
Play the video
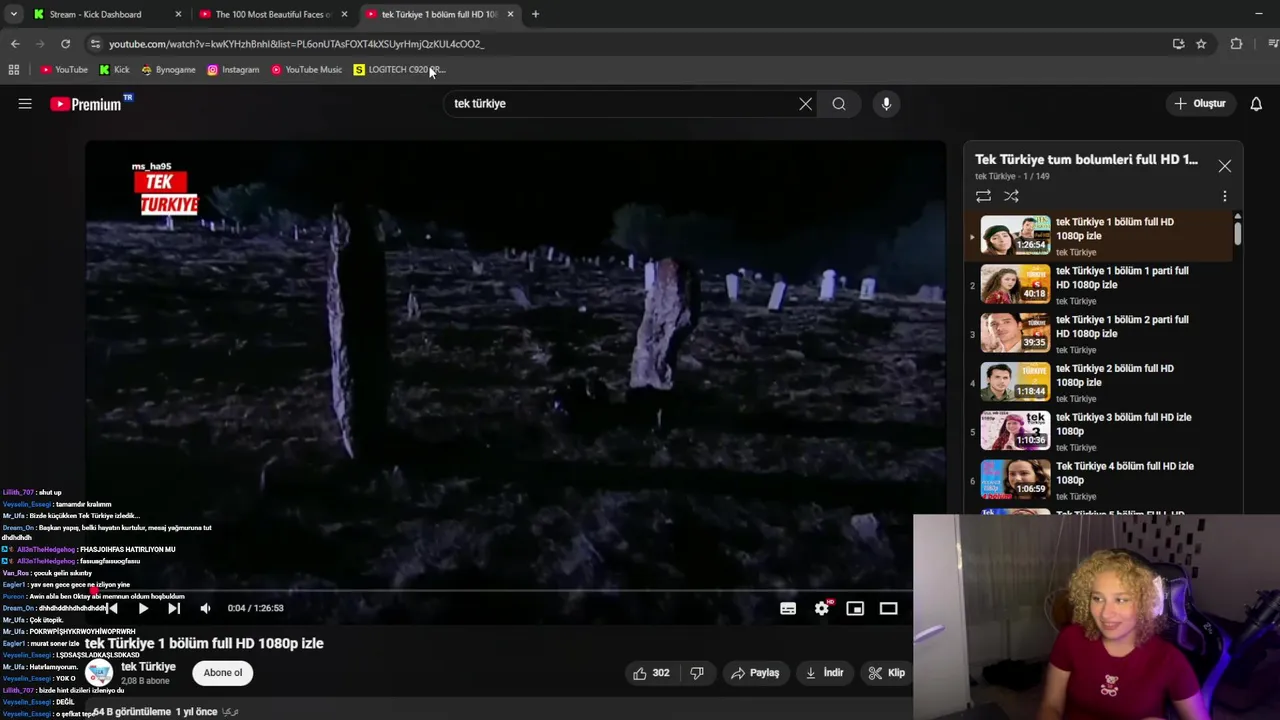tap(143, 608)
